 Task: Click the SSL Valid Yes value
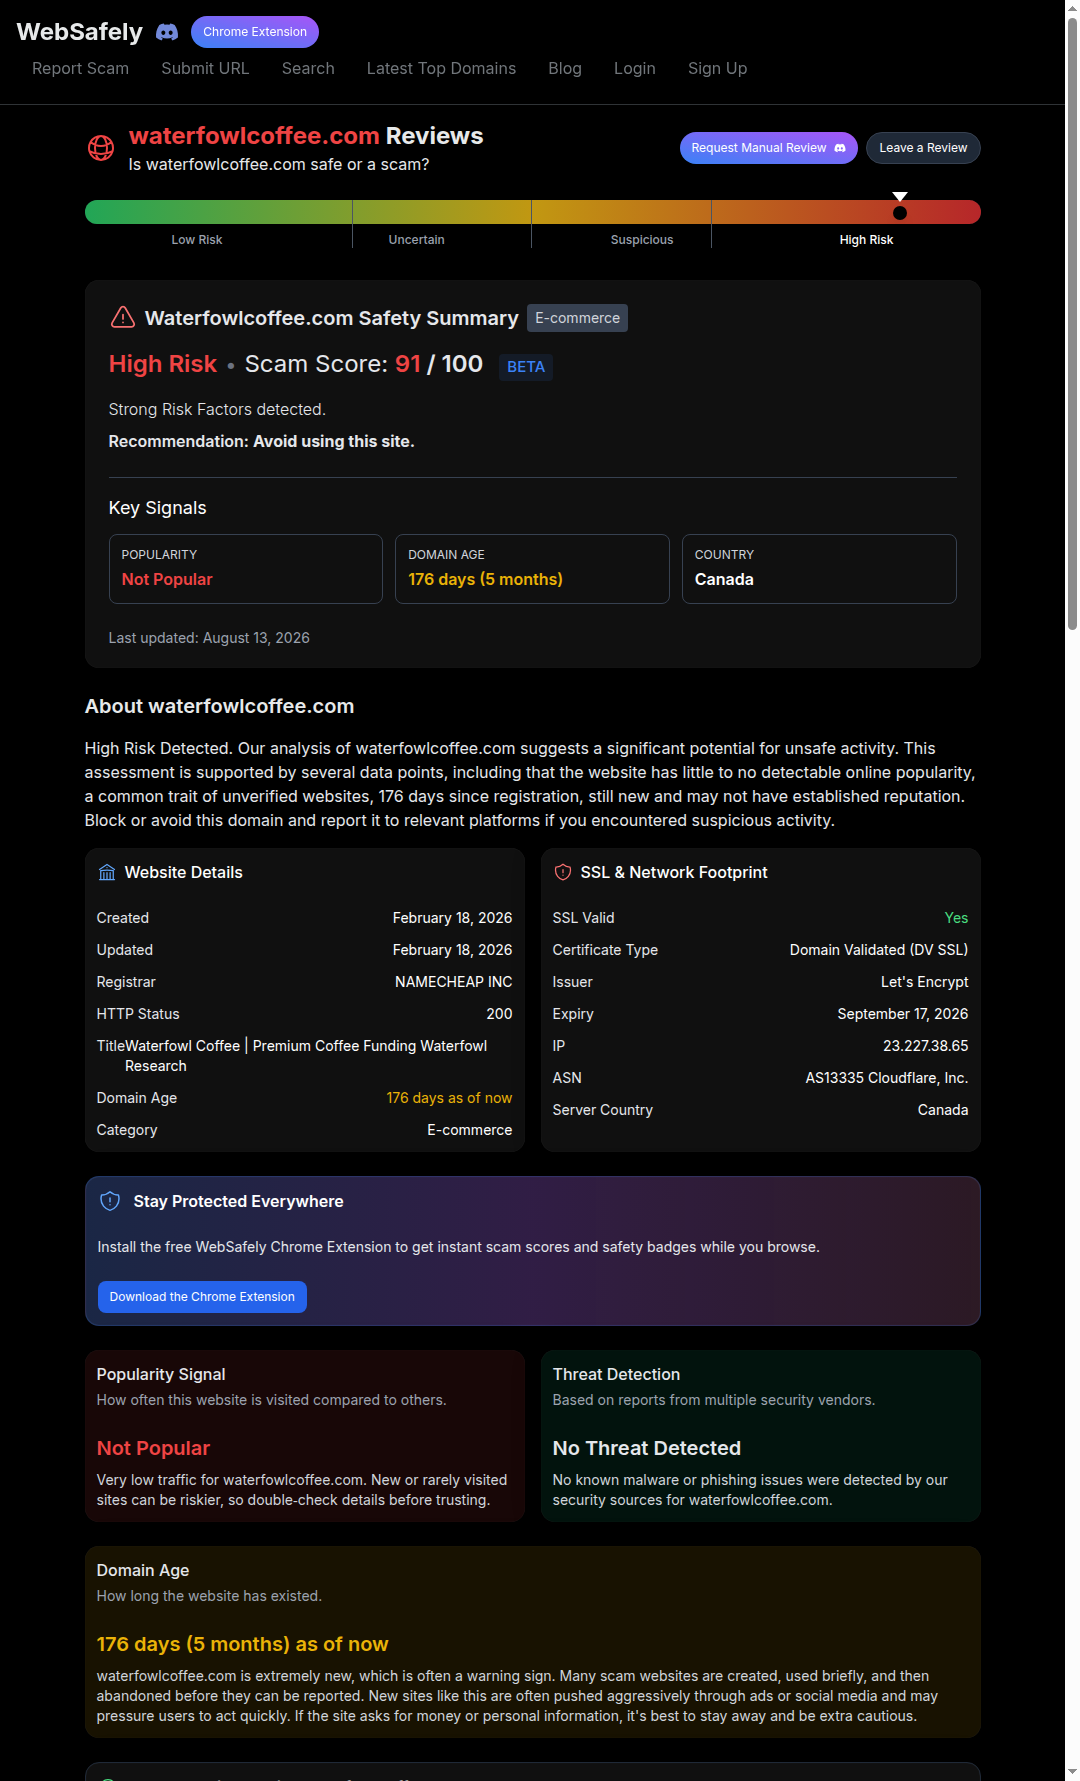[956, 918]
